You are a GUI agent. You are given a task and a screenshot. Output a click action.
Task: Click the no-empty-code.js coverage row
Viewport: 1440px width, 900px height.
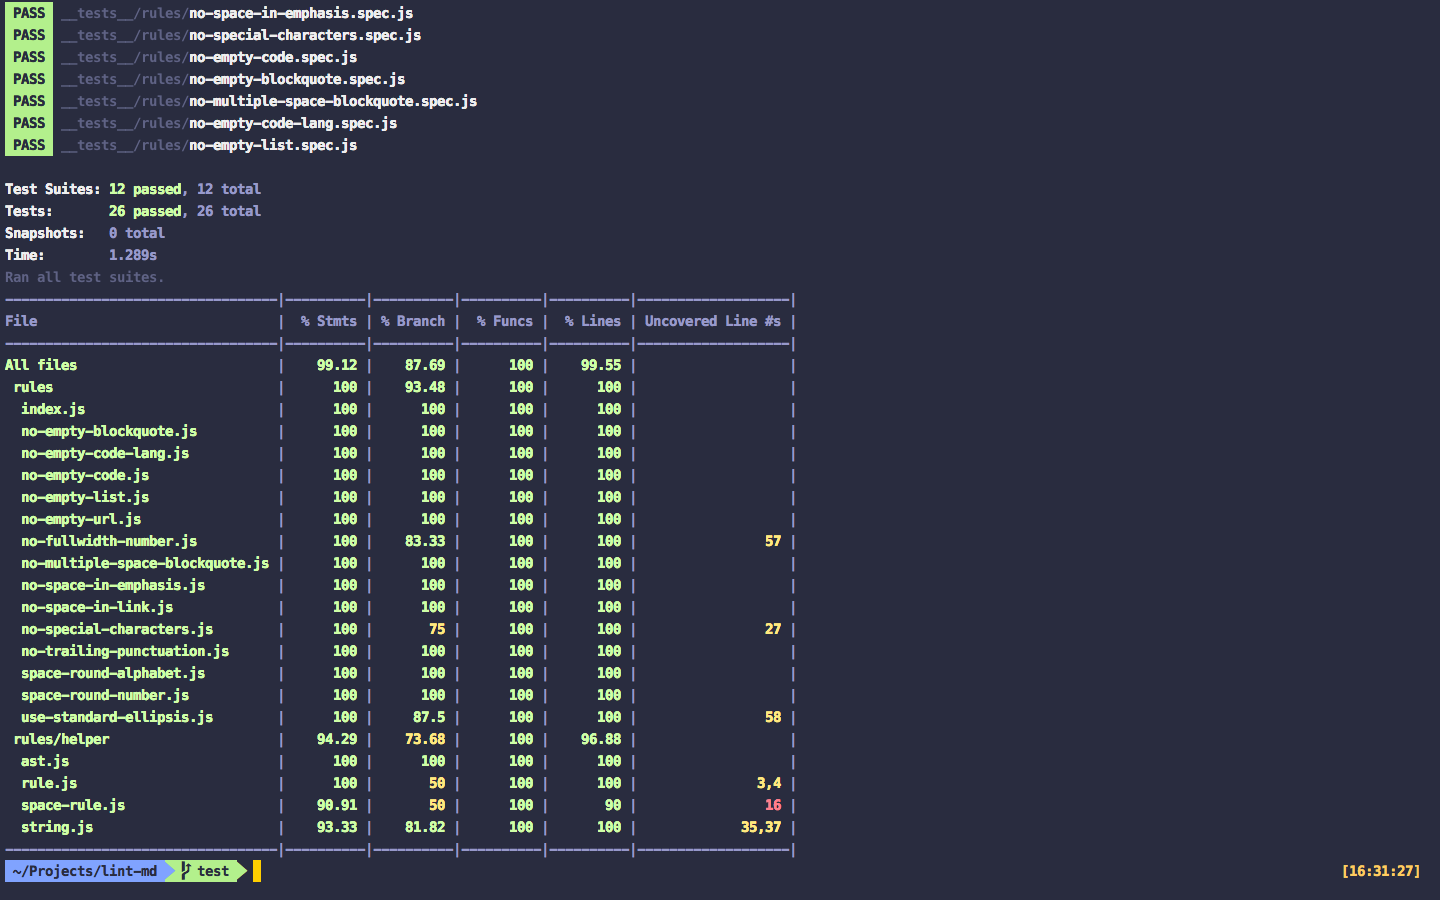click(400, 475)
